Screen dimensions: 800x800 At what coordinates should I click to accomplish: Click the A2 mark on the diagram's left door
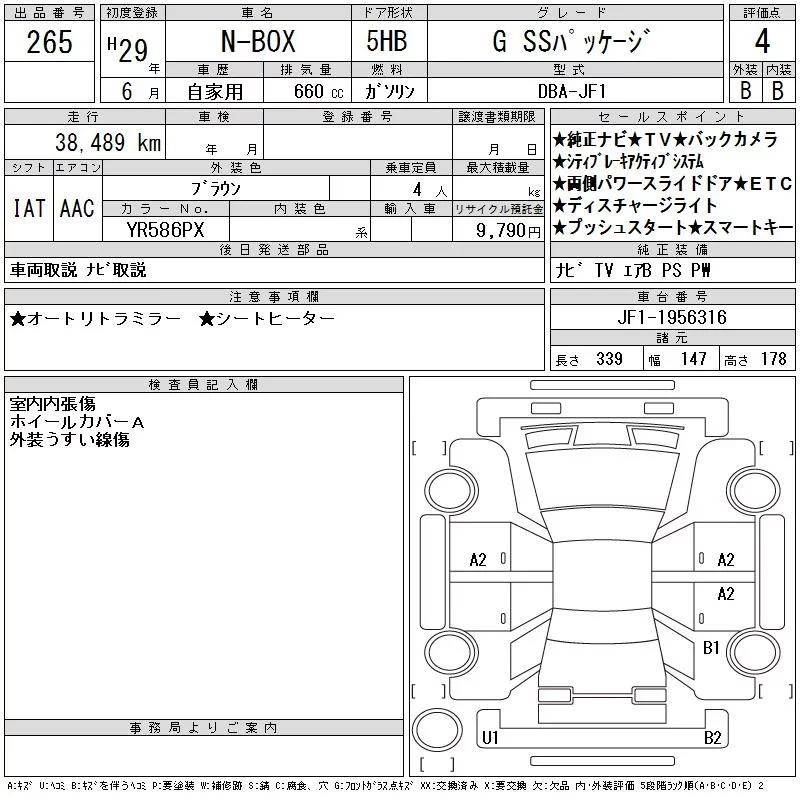[478, 560]
